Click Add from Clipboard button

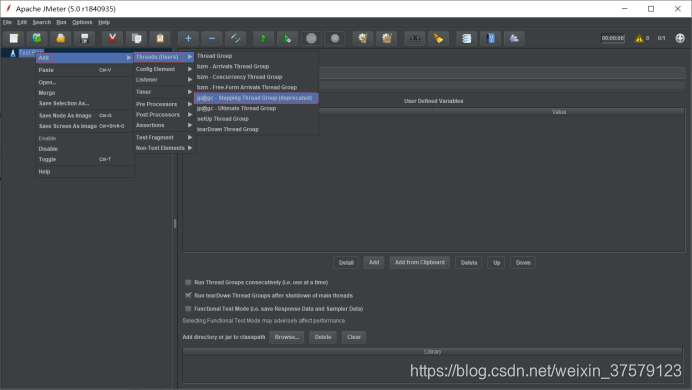(420, 262)
